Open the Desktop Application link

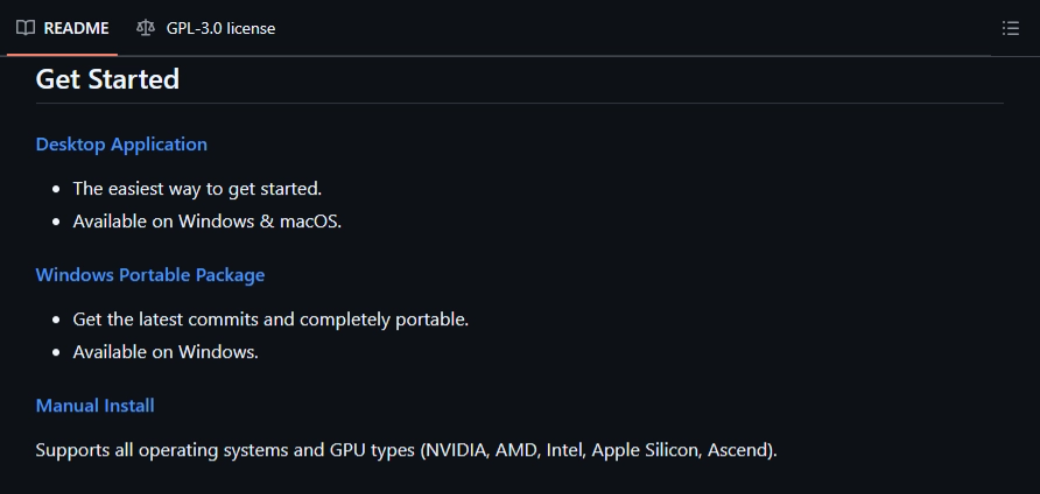tap(121, 144)
